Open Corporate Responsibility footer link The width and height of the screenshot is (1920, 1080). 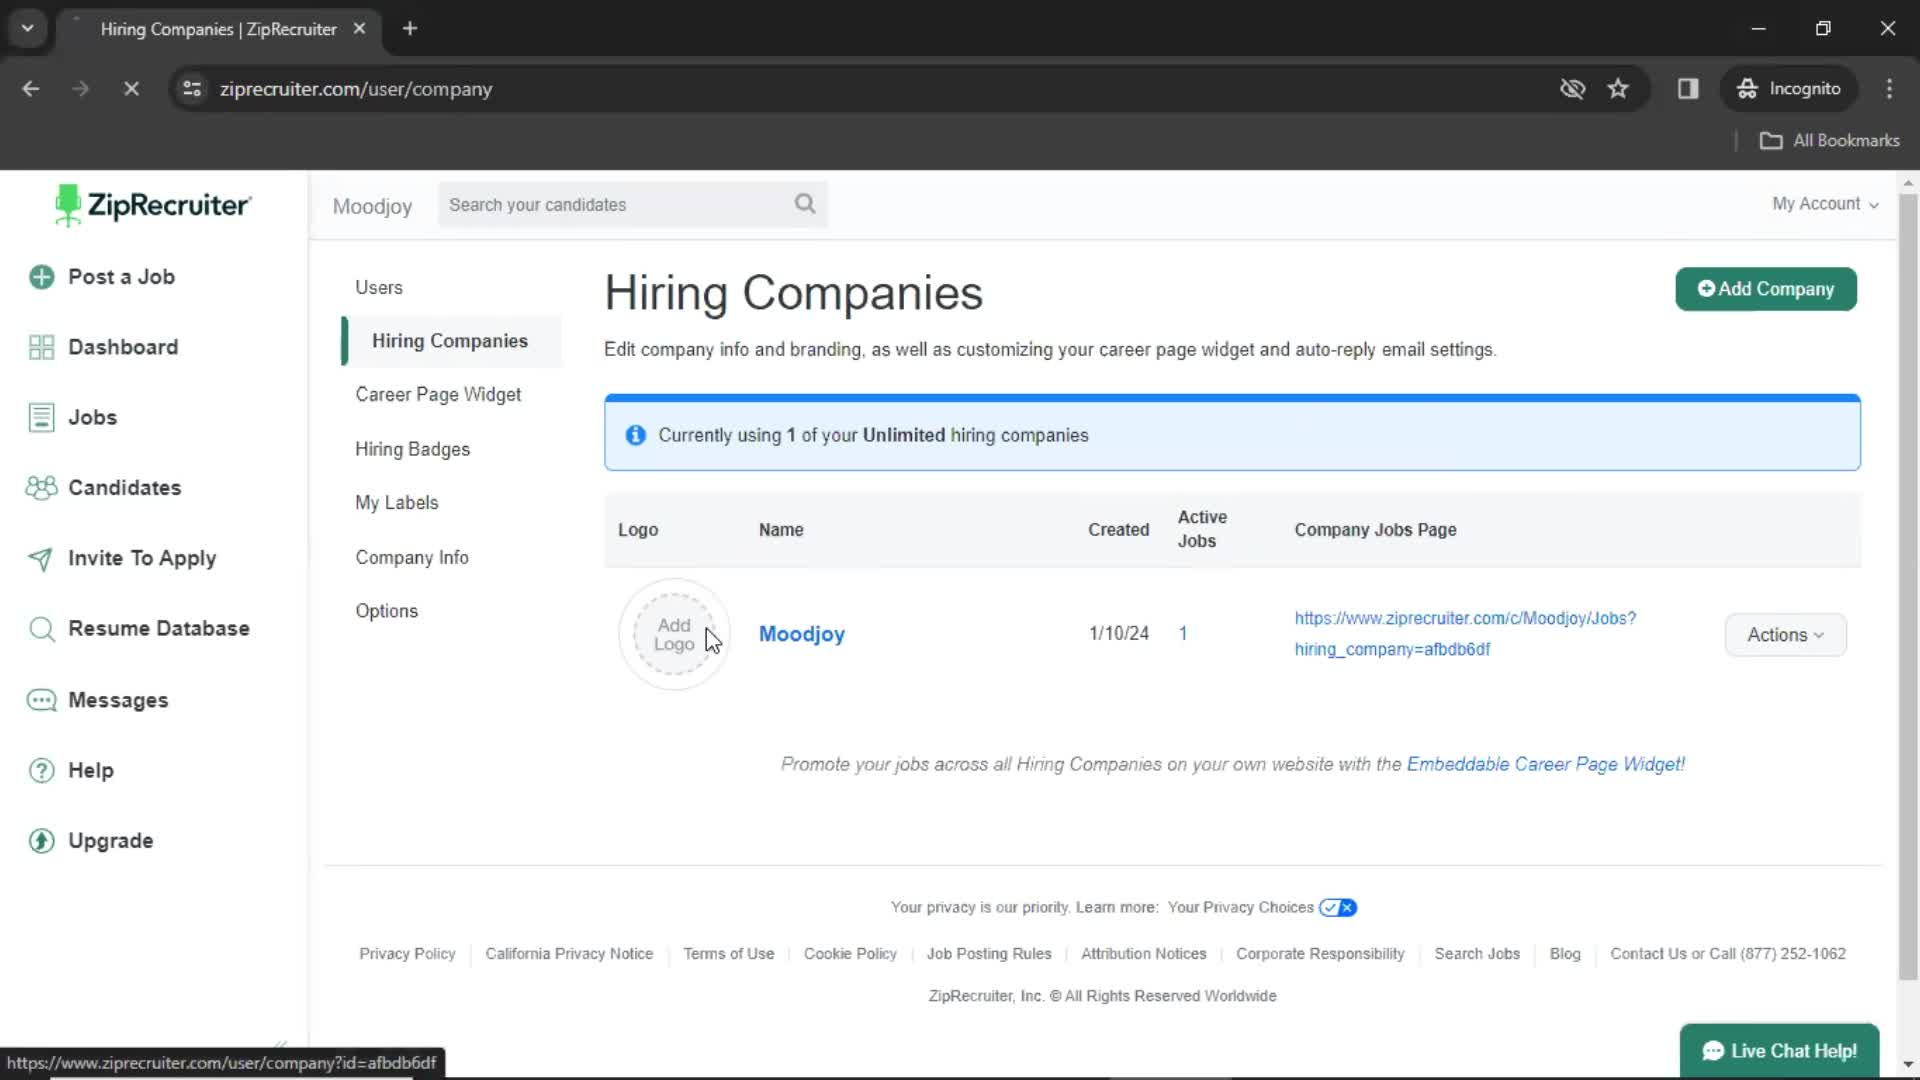tap(1320, 954)
